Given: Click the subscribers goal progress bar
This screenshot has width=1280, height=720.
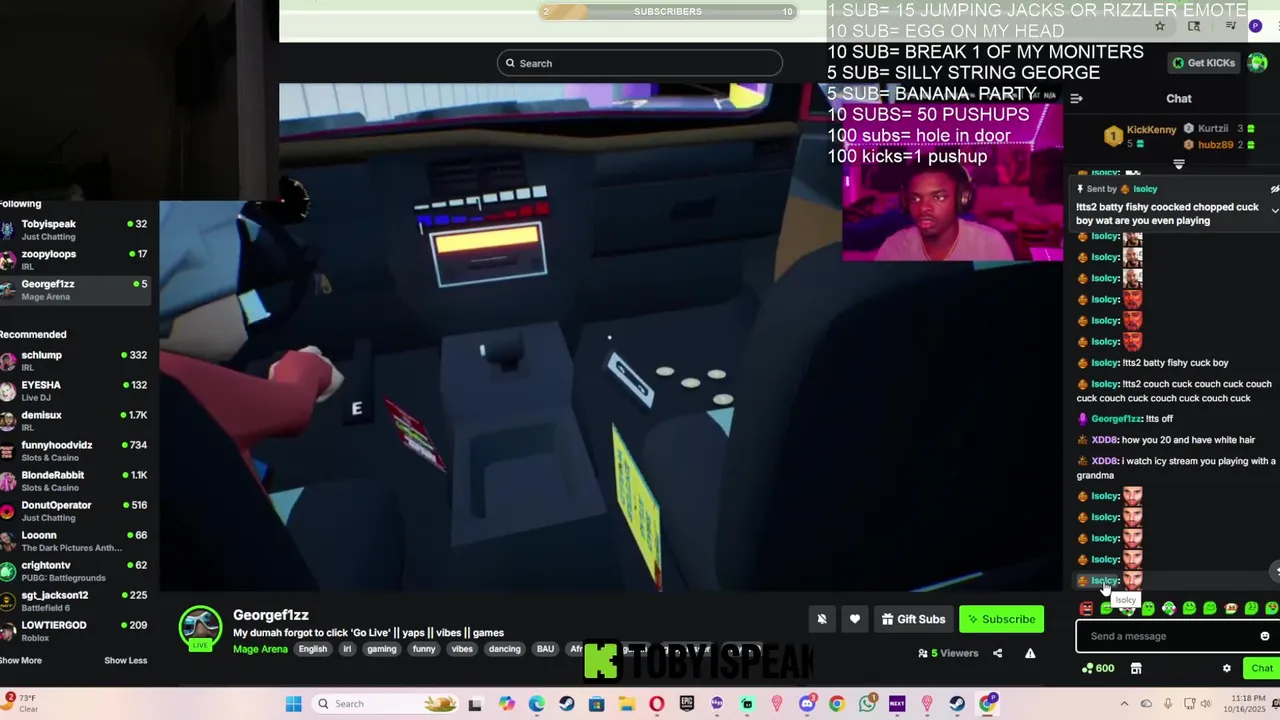Looking at the screenshot, I should (668, 12).
